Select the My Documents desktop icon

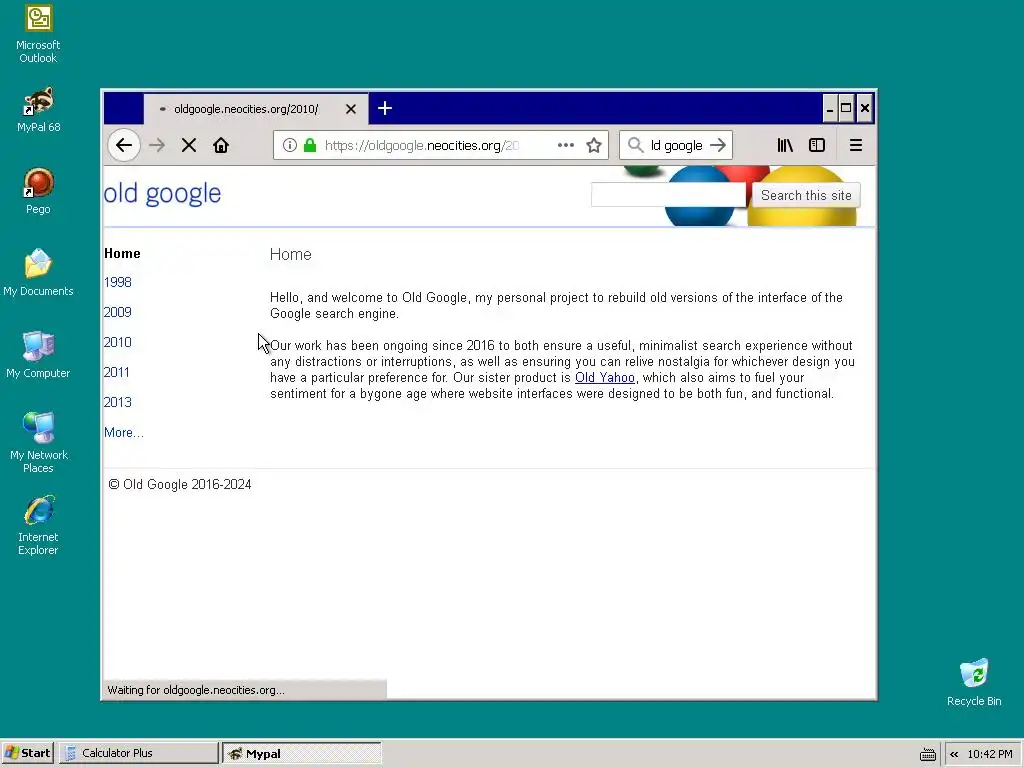(x=38, y=272)
